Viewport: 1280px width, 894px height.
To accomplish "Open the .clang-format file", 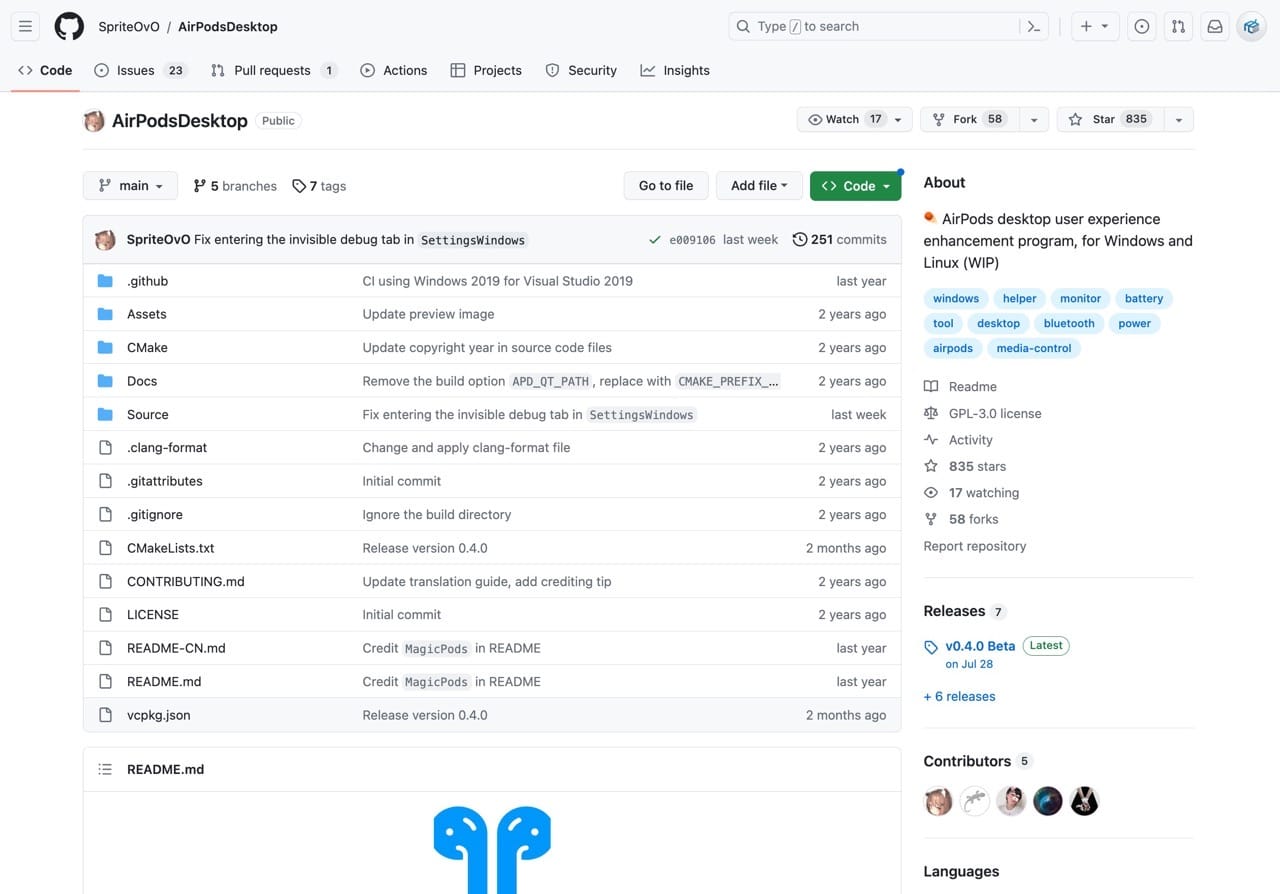I will click(x=167, y=448).
